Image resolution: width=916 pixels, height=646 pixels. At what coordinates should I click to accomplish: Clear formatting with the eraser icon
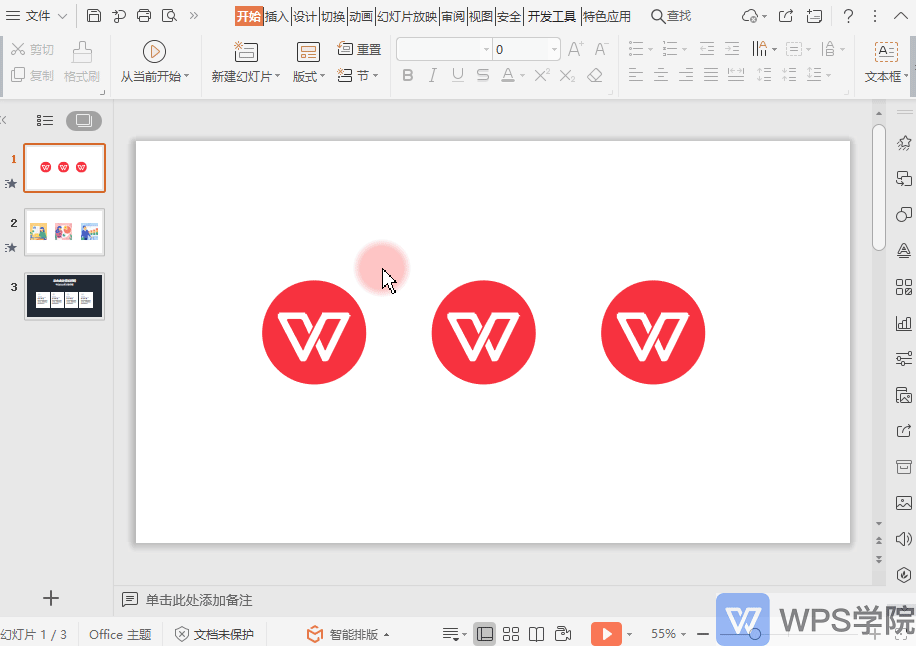point(595,75)
